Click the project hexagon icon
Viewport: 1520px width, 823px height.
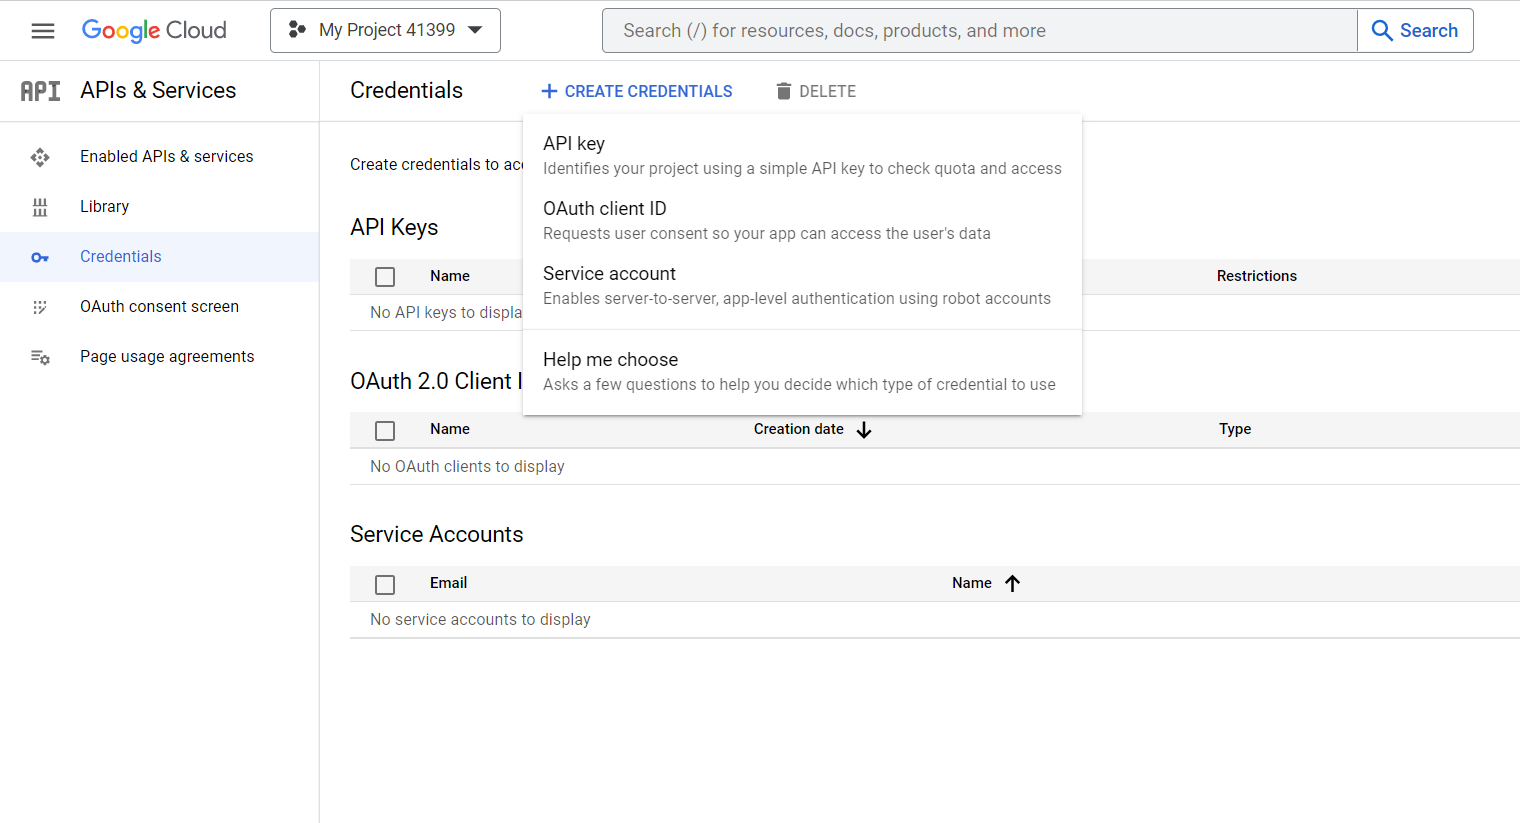coord(297,30)
